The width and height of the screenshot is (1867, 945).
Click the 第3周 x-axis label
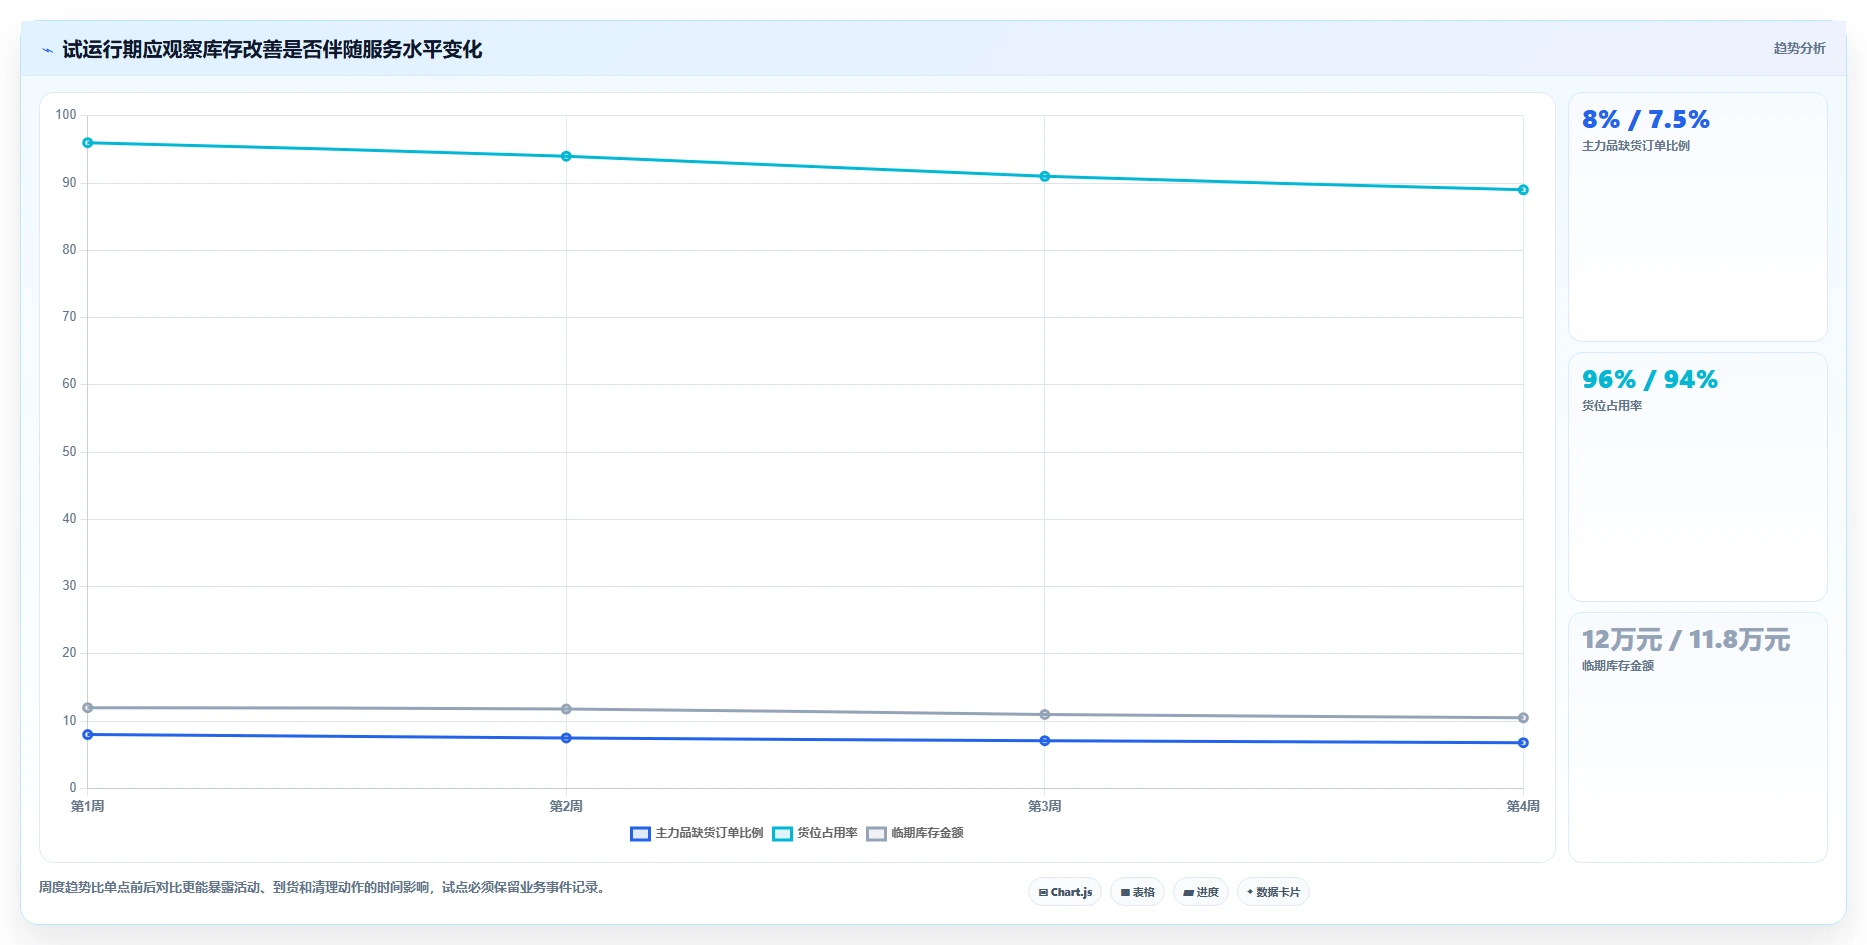[x=1045, y=806]
